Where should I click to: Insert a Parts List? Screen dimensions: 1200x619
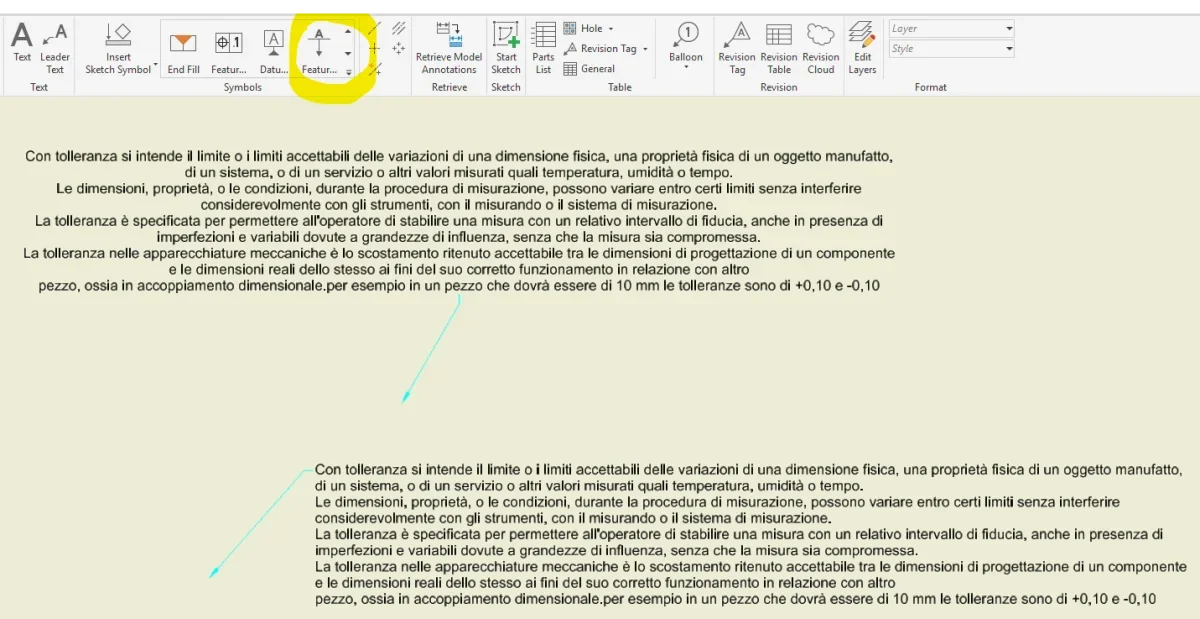[543, 48]
